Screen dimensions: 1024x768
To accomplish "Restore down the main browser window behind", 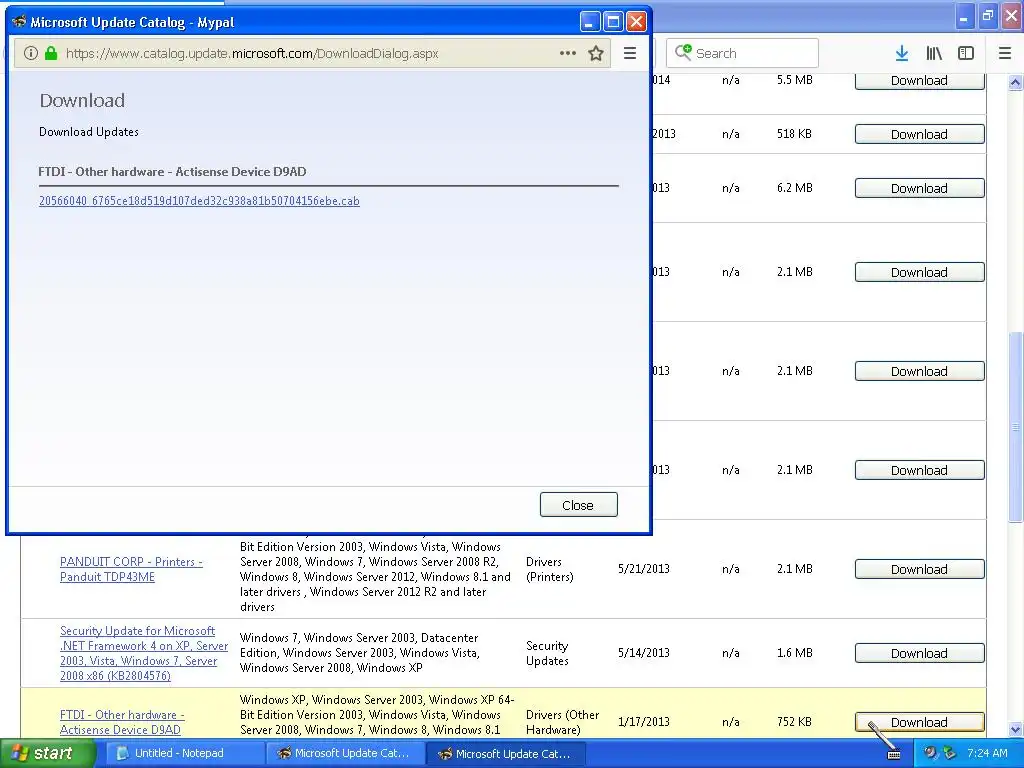I will [x=988, y=17].
